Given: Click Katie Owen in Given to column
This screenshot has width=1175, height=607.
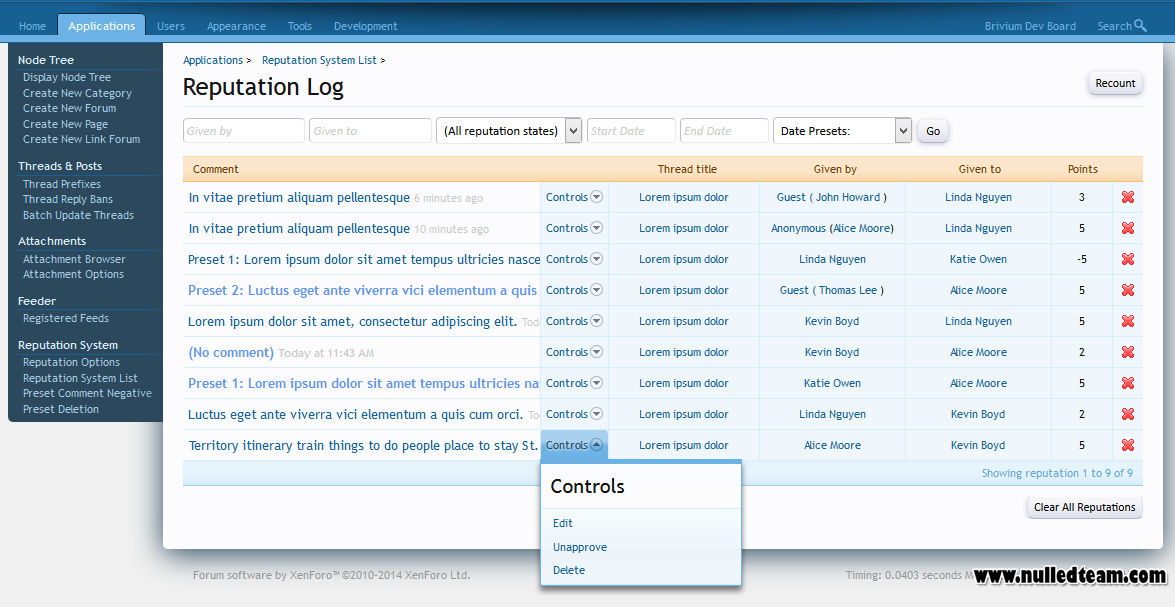Looking at the screenshot, I should pyautogui.click(x=978, y=259).
